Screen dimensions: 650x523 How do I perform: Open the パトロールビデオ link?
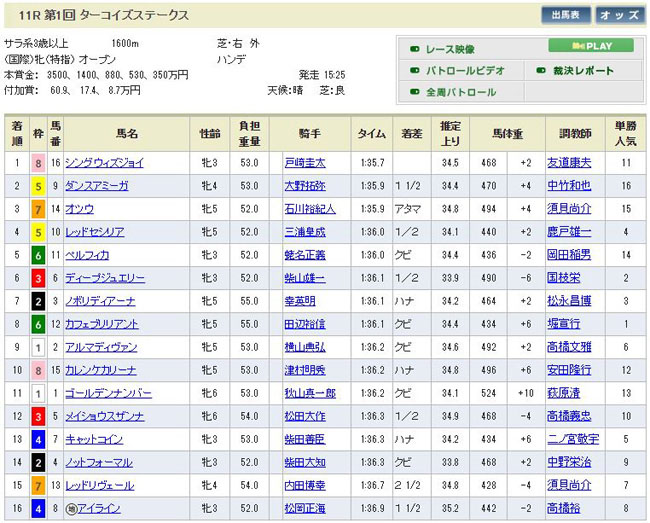465,71
